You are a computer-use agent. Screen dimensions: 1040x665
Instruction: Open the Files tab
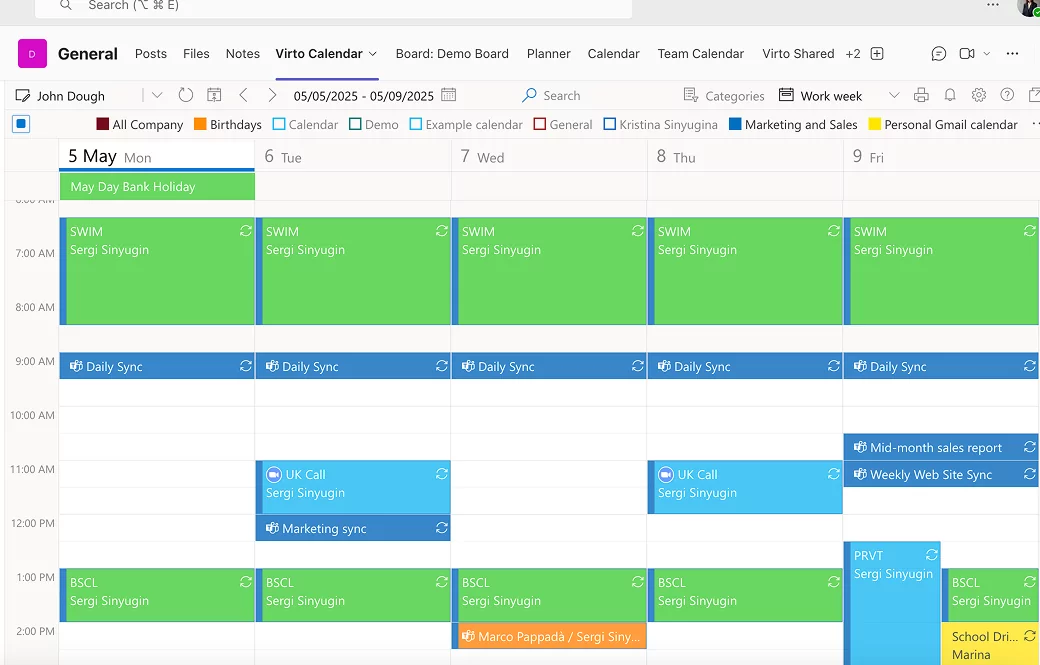196,54
